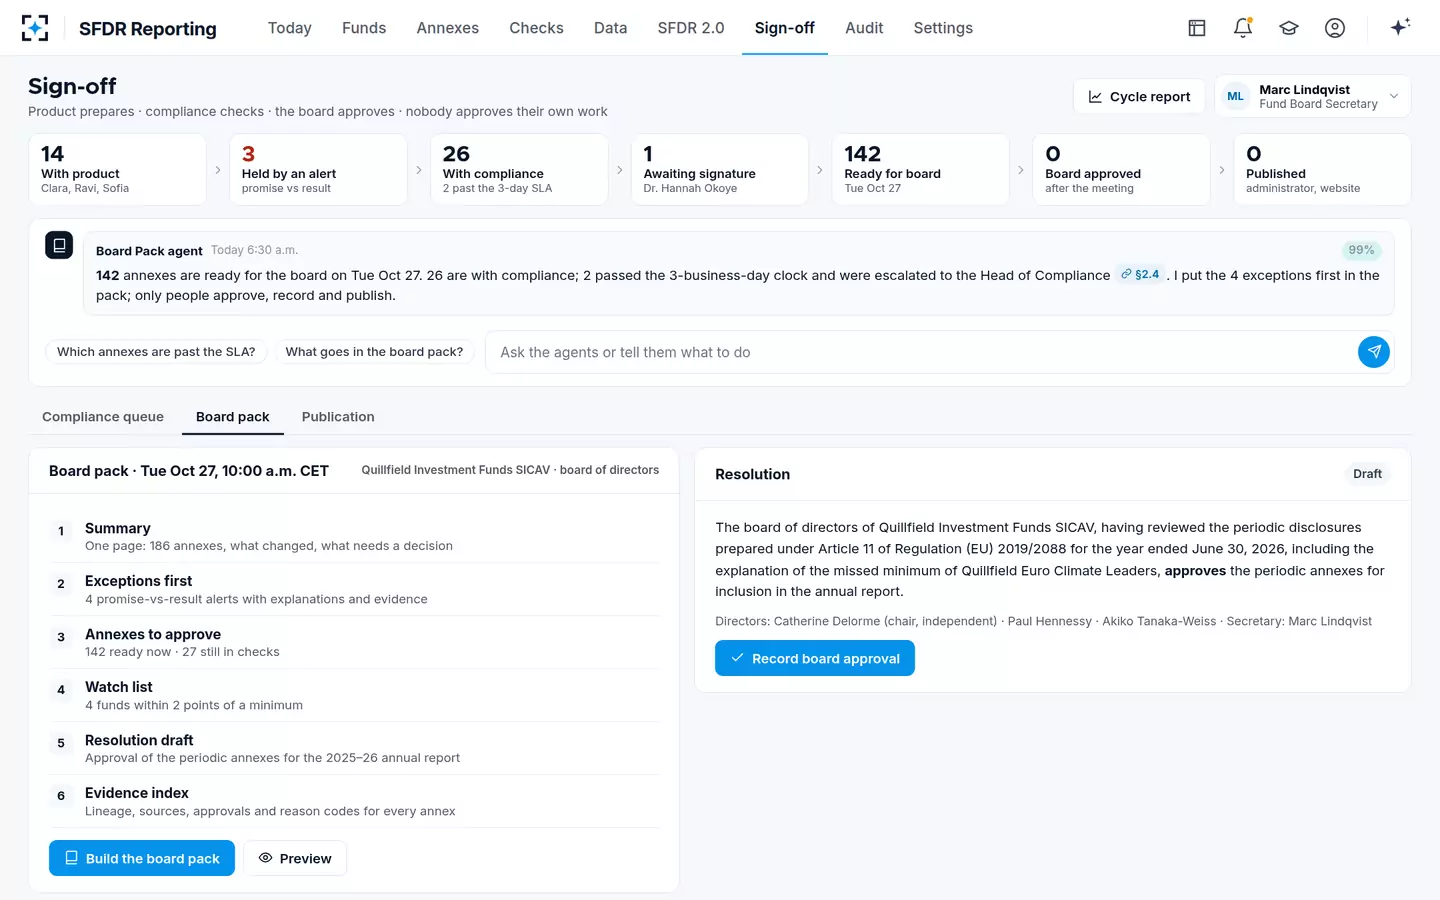Open the 142 Ready for board card
Image resolution: width=1440 pixels, height=900 pixels.
tap(921, 170)
